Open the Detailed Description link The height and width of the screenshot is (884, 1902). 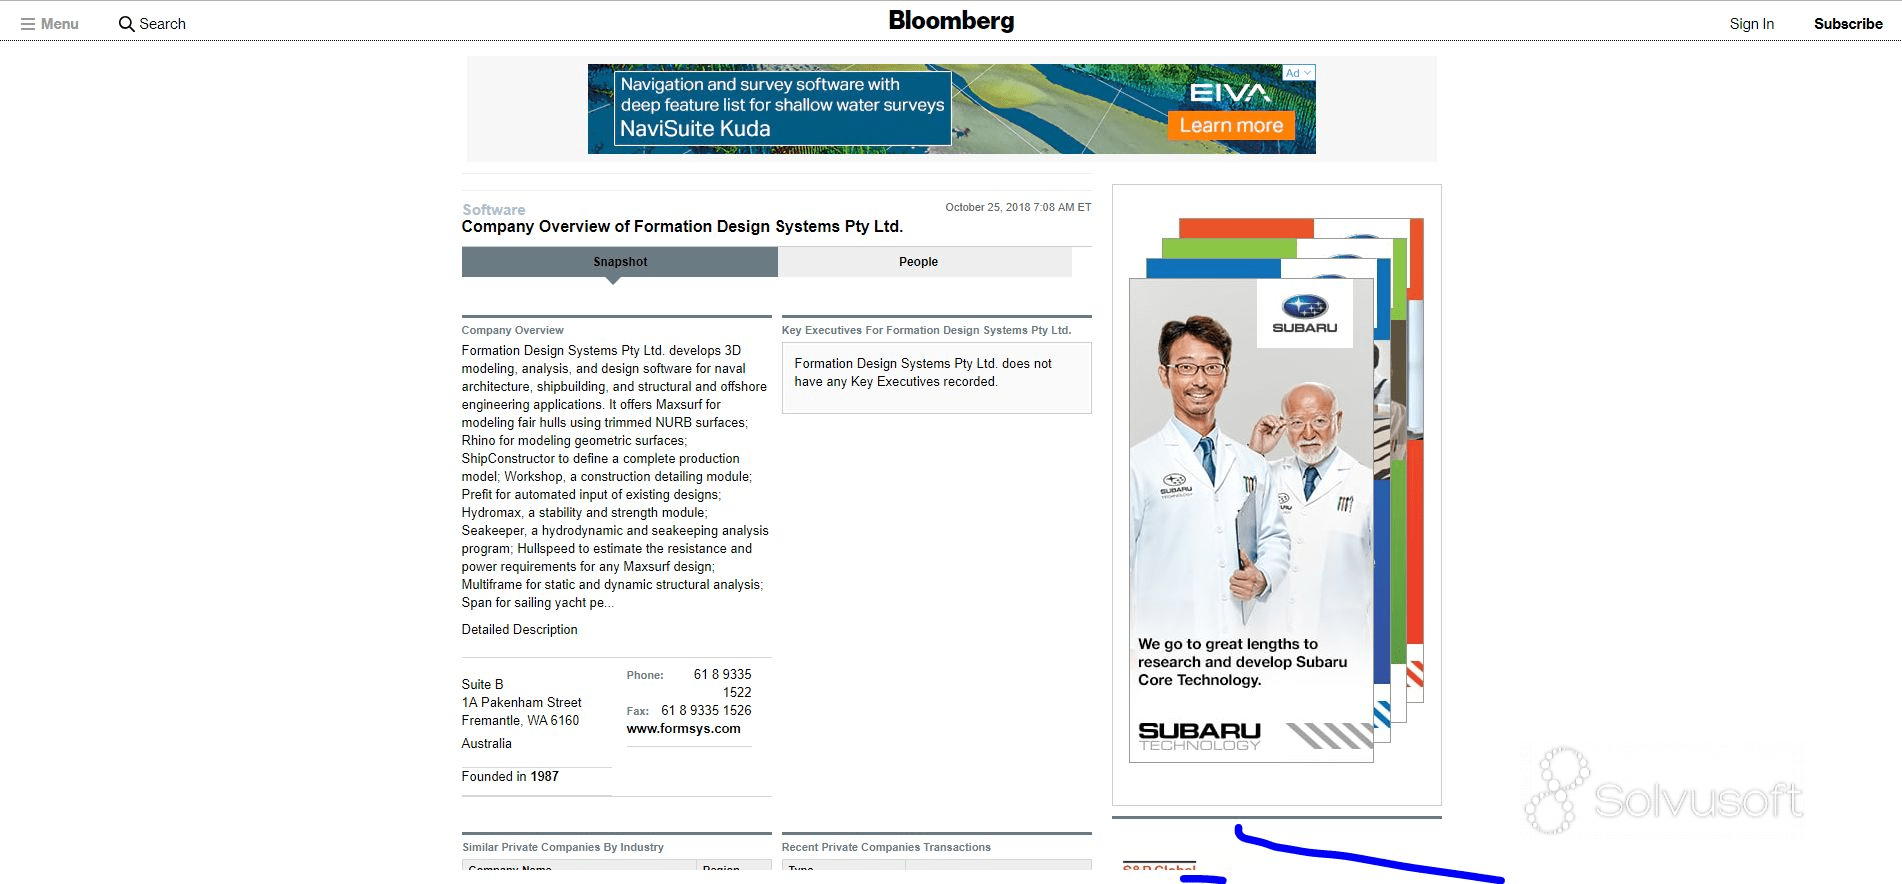[x=519, y=630]
